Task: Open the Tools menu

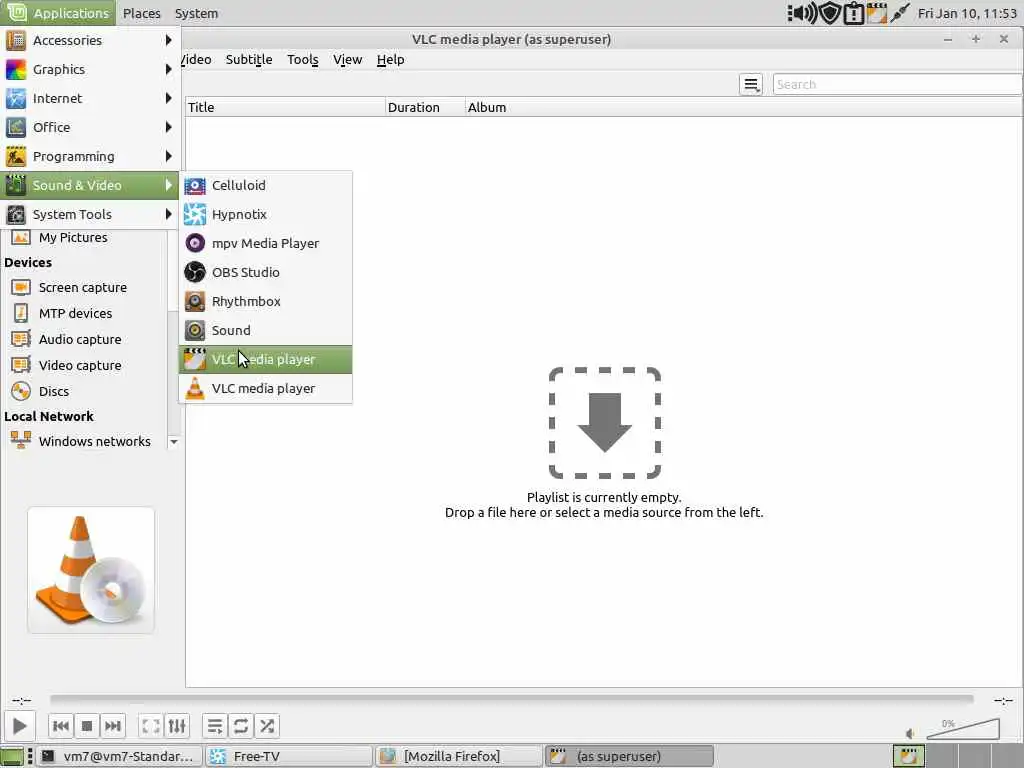Action: [x=302, y=59]
